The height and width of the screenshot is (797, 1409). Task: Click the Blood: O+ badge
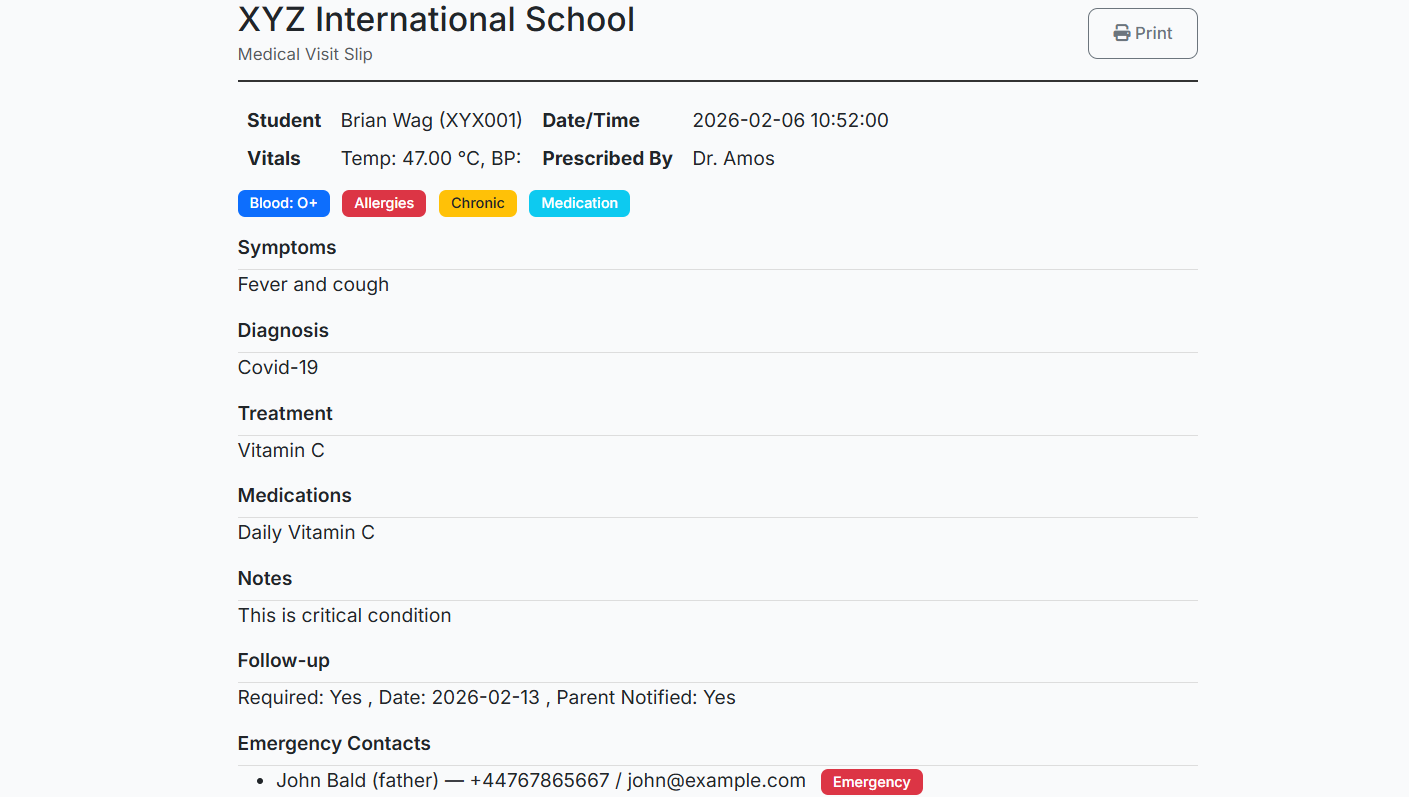click(283, 204)
